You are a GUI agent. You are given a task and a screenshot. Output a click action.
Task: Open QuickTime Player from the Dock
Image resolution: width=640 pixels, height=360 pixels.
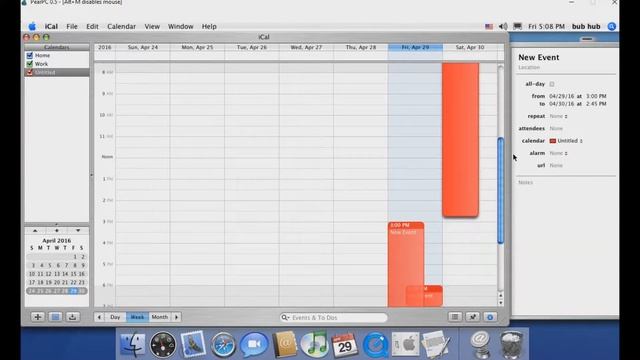(x=375, y=345)
